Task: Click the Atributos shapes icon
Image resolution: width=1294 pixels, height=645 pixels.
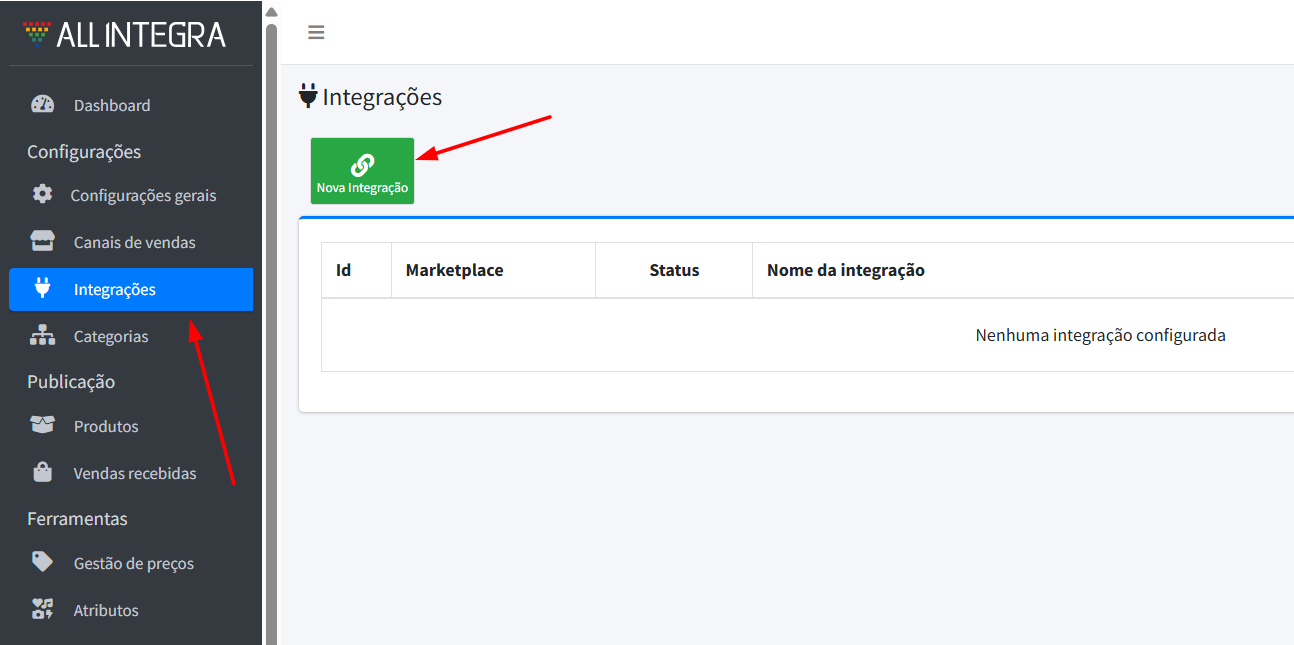Action: (42, 610)
